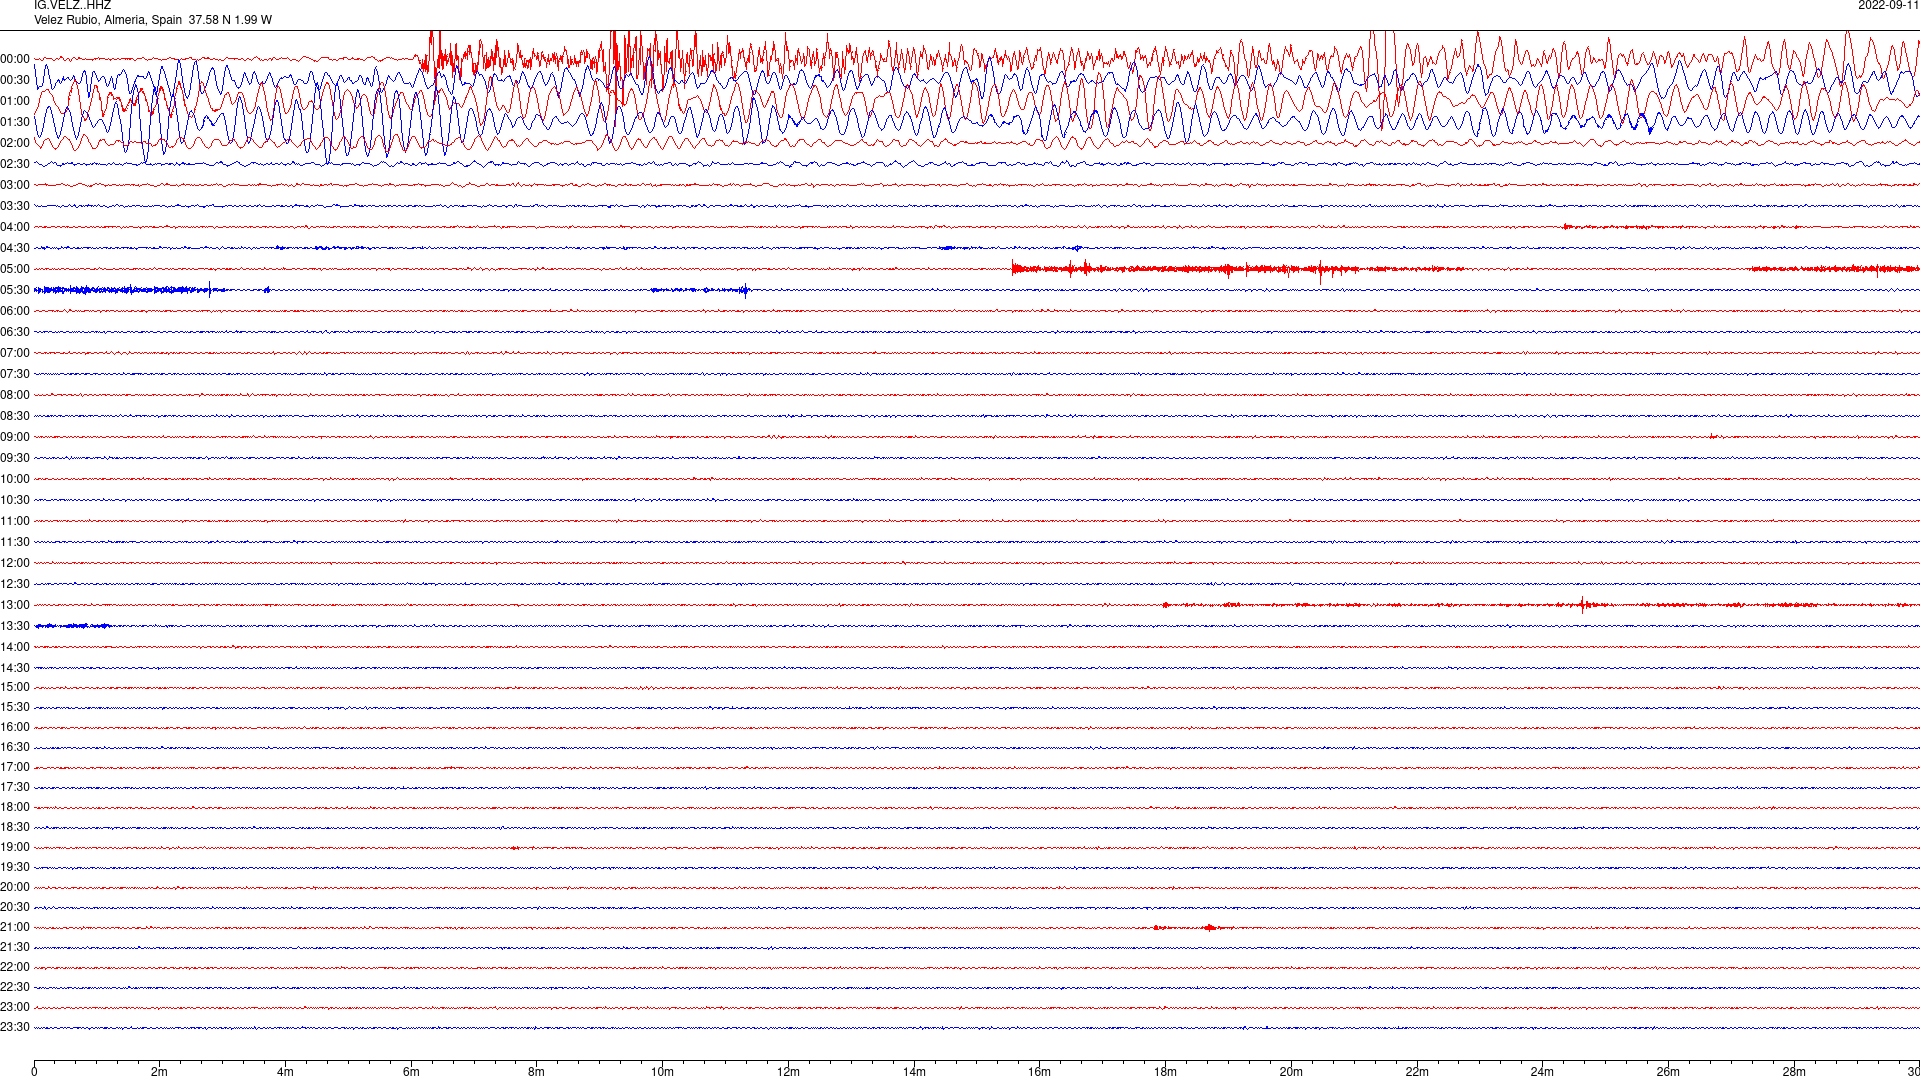Click the 28m axis tick label
1920x1080 pixels.
(1794, 1072)
